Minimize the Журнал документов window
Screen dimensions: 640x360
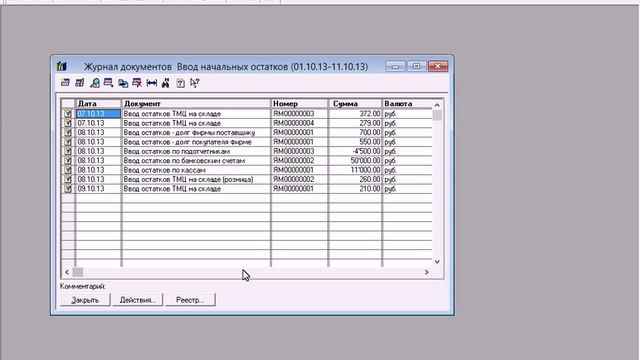(x=395, y=66)
